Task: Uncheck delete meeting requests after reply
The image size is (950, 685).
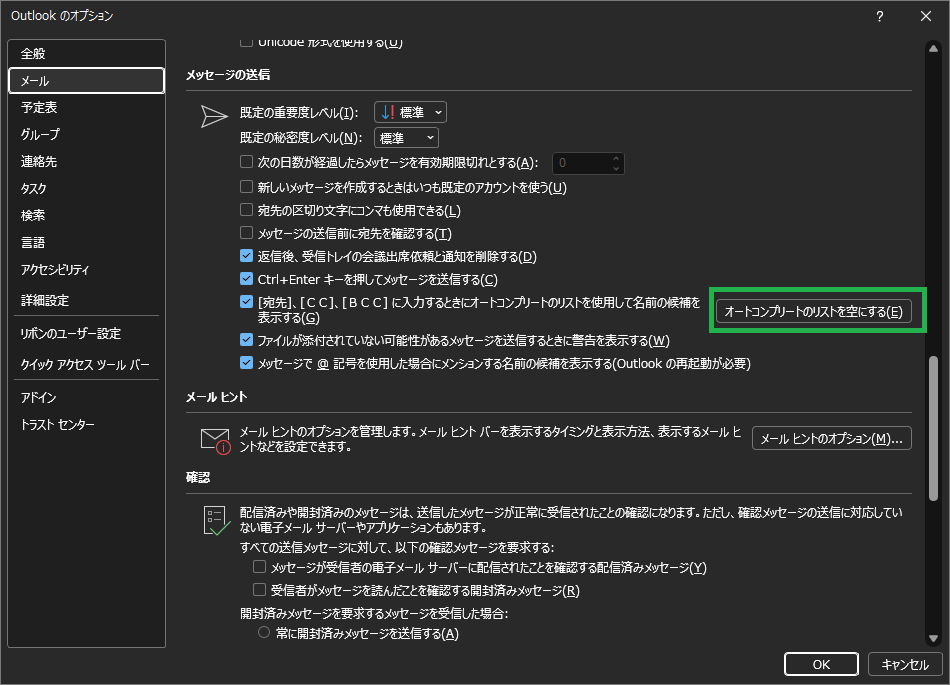Action: [x=246, y=256]
